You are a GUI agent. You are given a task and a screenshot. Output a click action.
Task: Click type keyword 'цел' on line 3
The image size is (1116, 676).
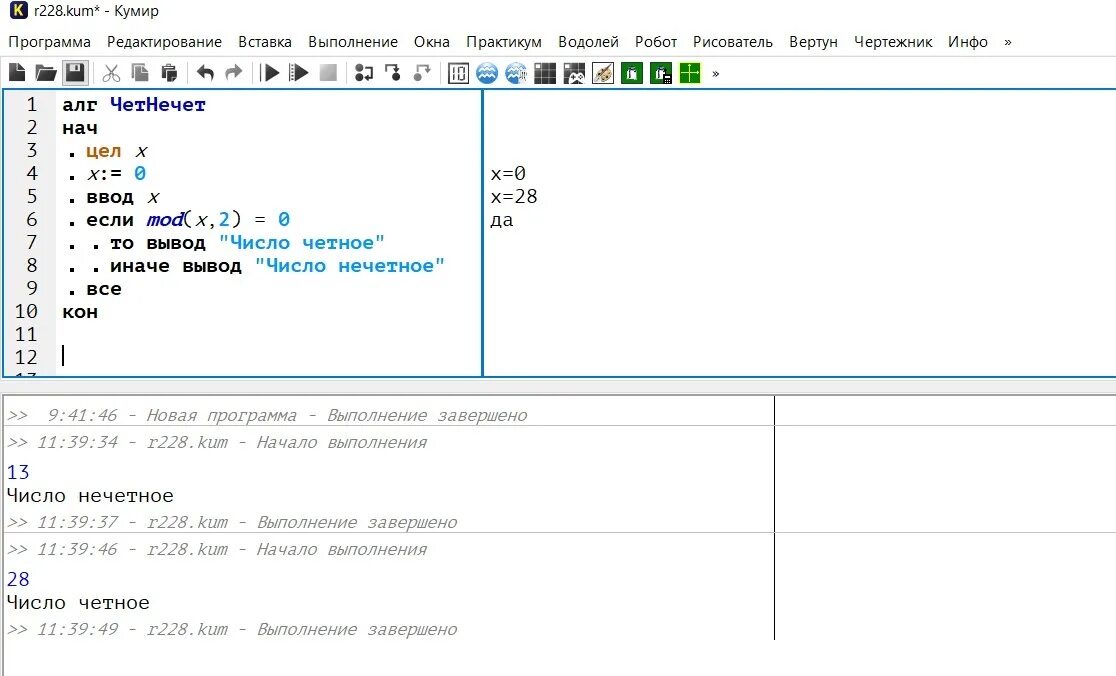click(x=104, y=151)
